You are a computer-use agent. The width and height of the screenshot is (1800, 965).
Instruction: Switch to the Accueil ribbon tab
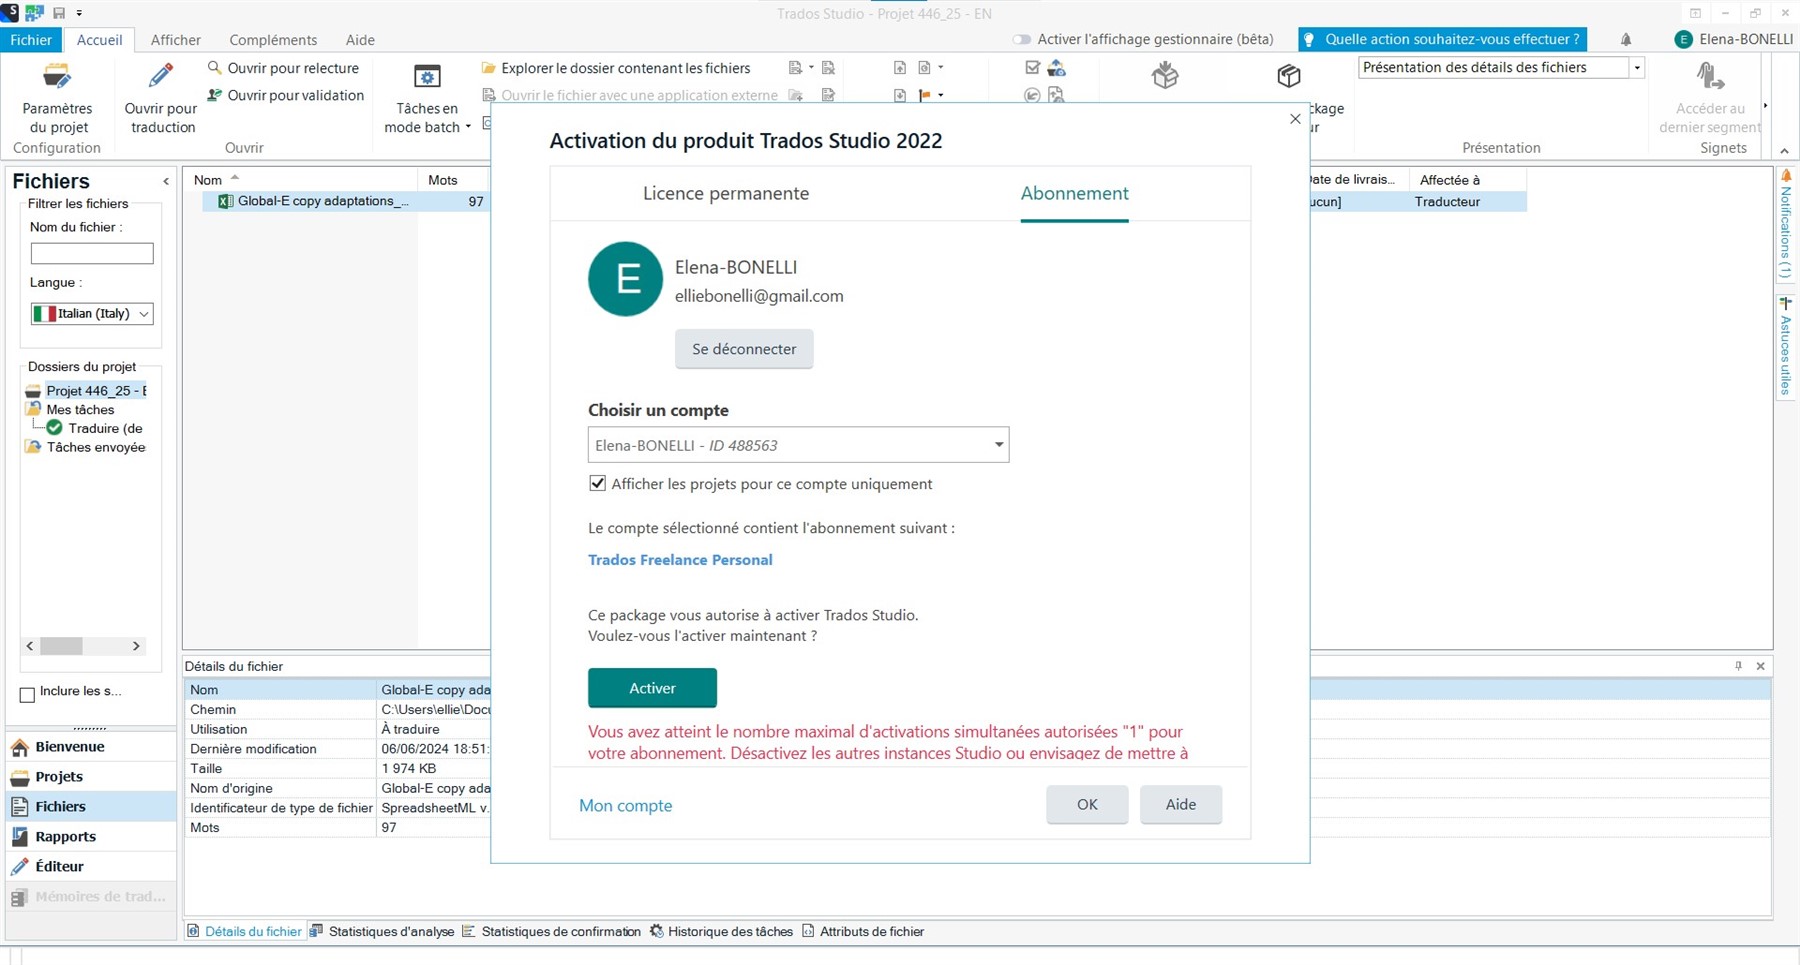click(x=100, y=40)
